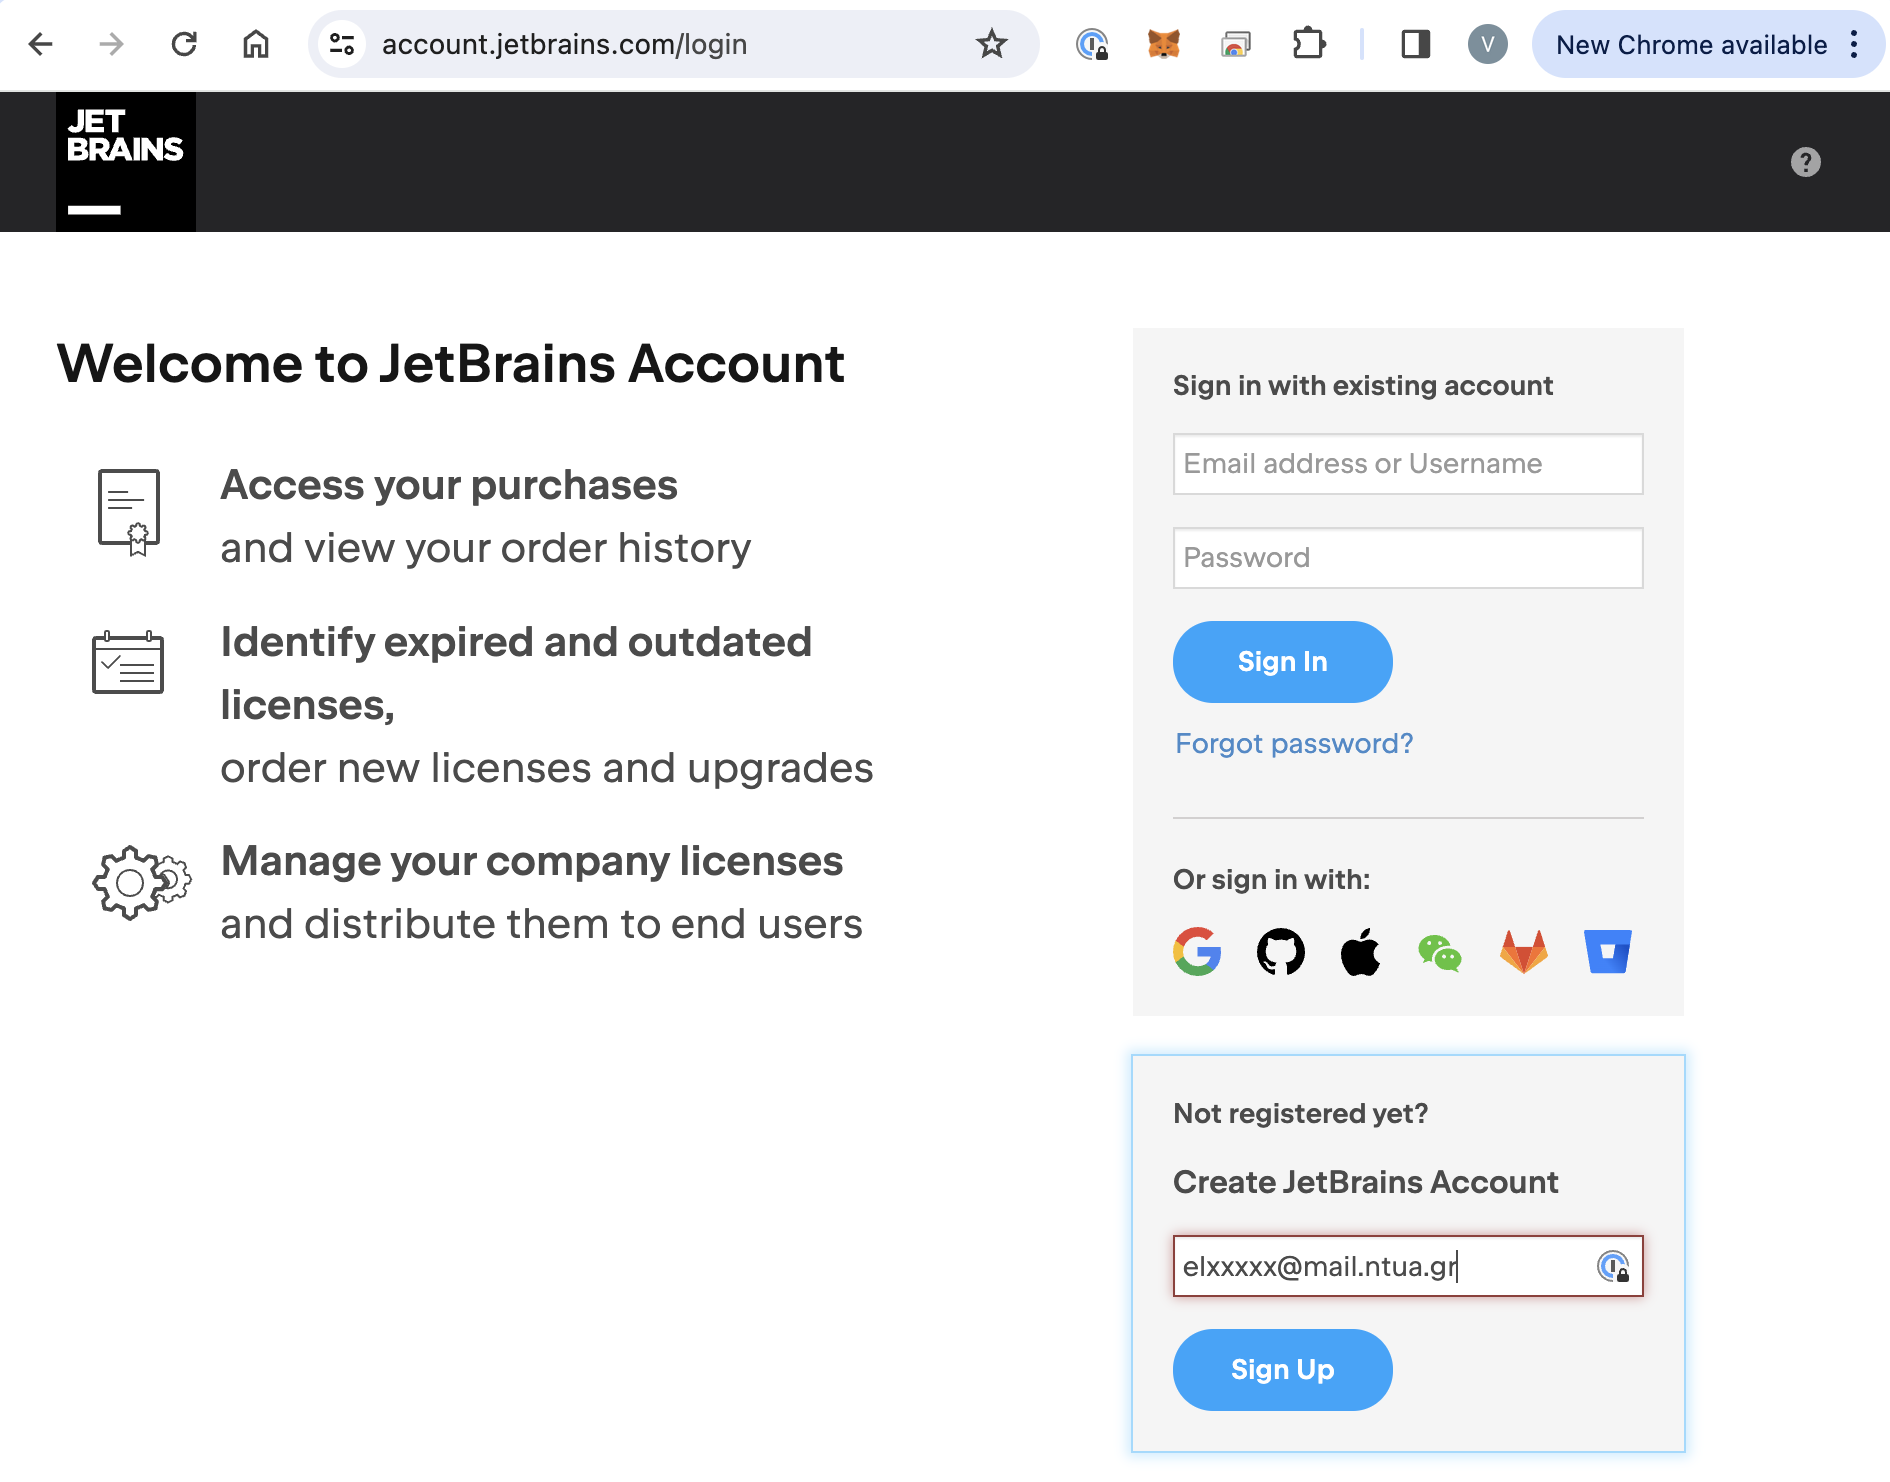Bookmark this page with the star
Image resolution: width=1890 pixels, height=1482 pixels.
(991, 44)
